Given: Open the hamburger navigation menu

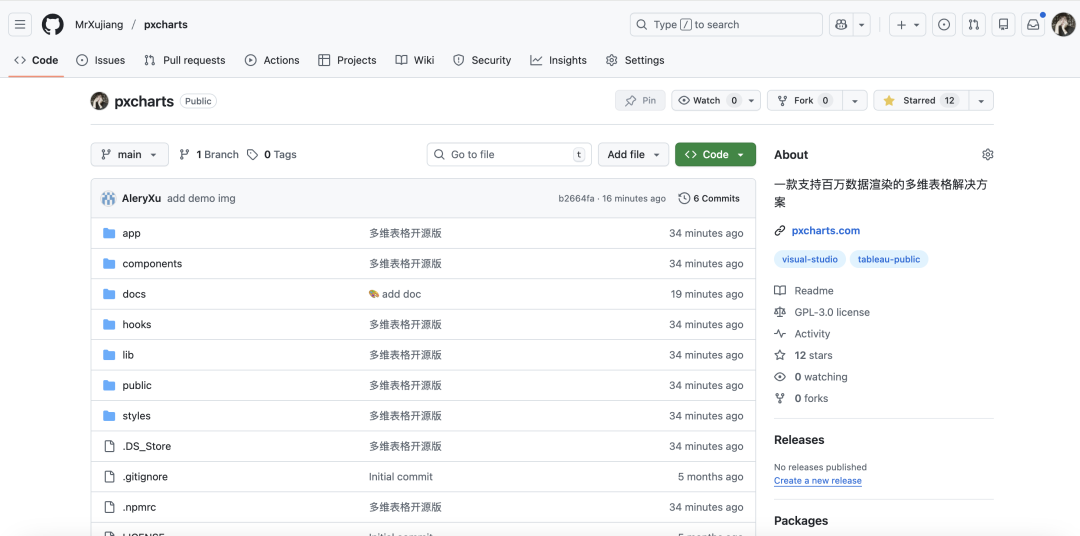Looking at the screenshot, I should tap(20, 25).
